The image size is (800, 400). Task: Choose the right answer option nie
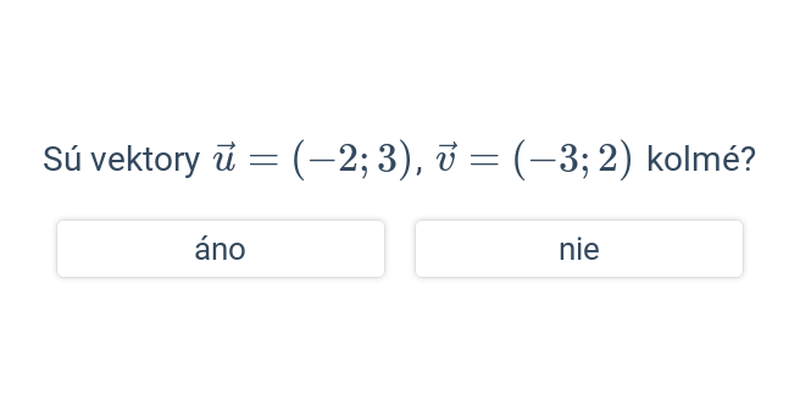(579, 249)
